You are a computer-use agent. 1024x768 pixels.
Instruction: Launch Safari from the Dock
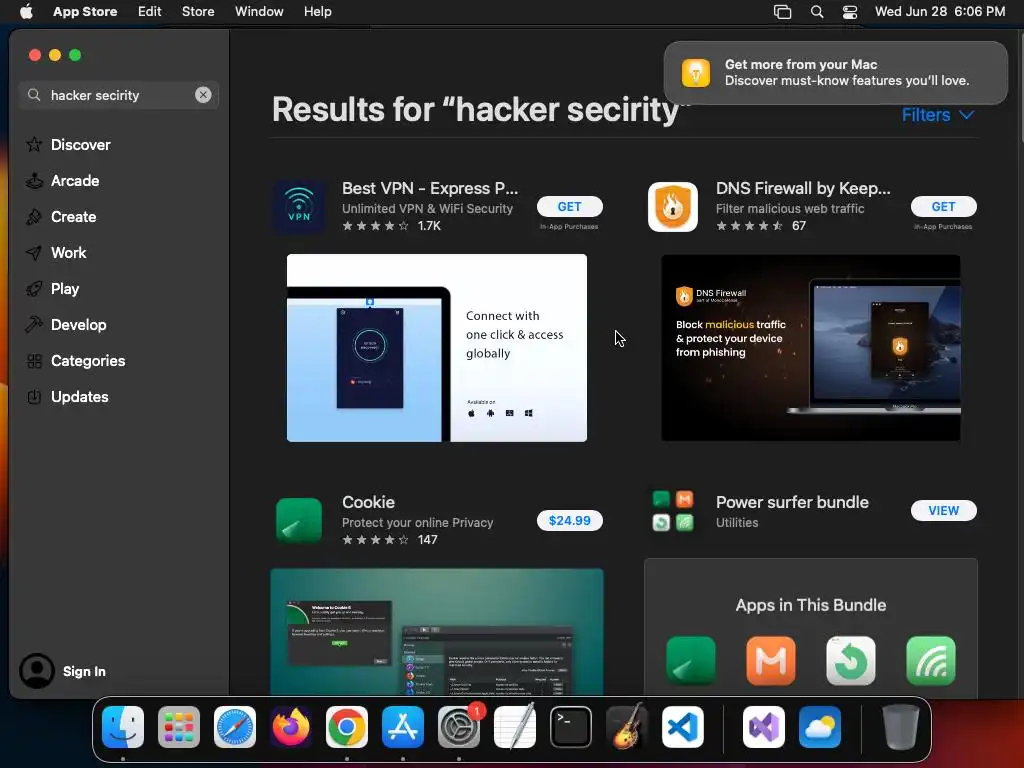click(235, 727)
